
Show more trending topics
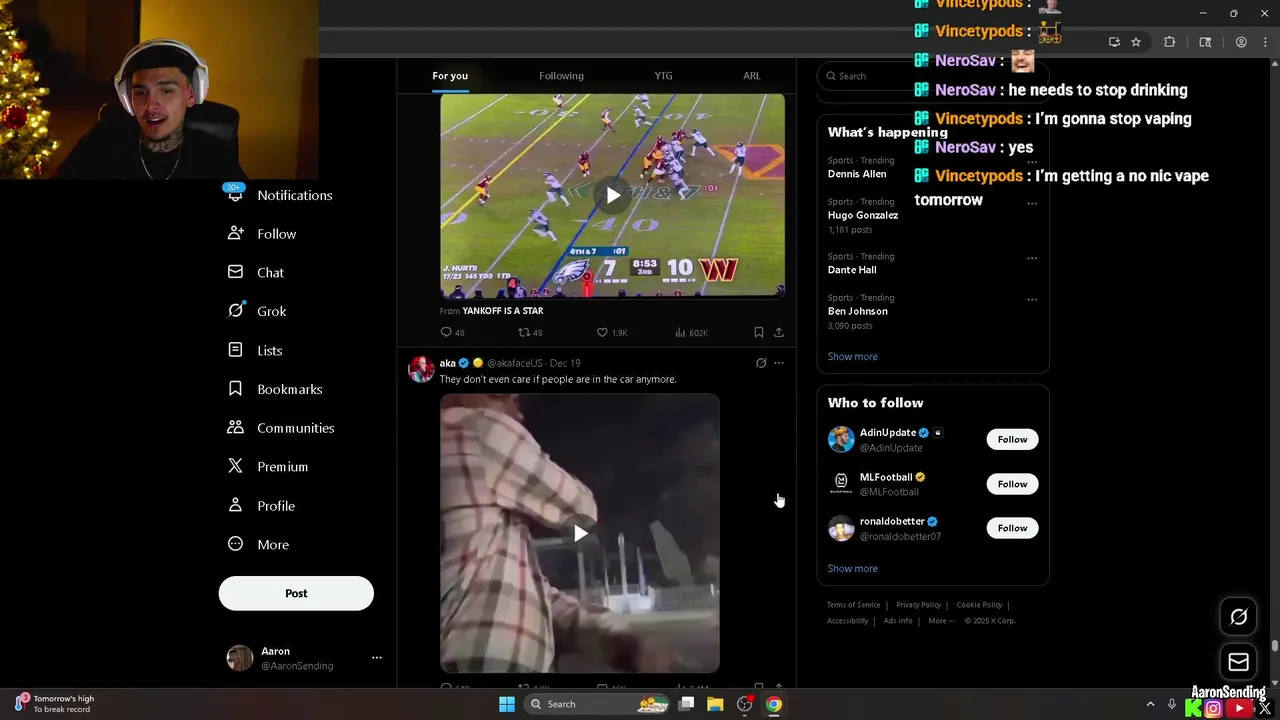pos(852,357)
